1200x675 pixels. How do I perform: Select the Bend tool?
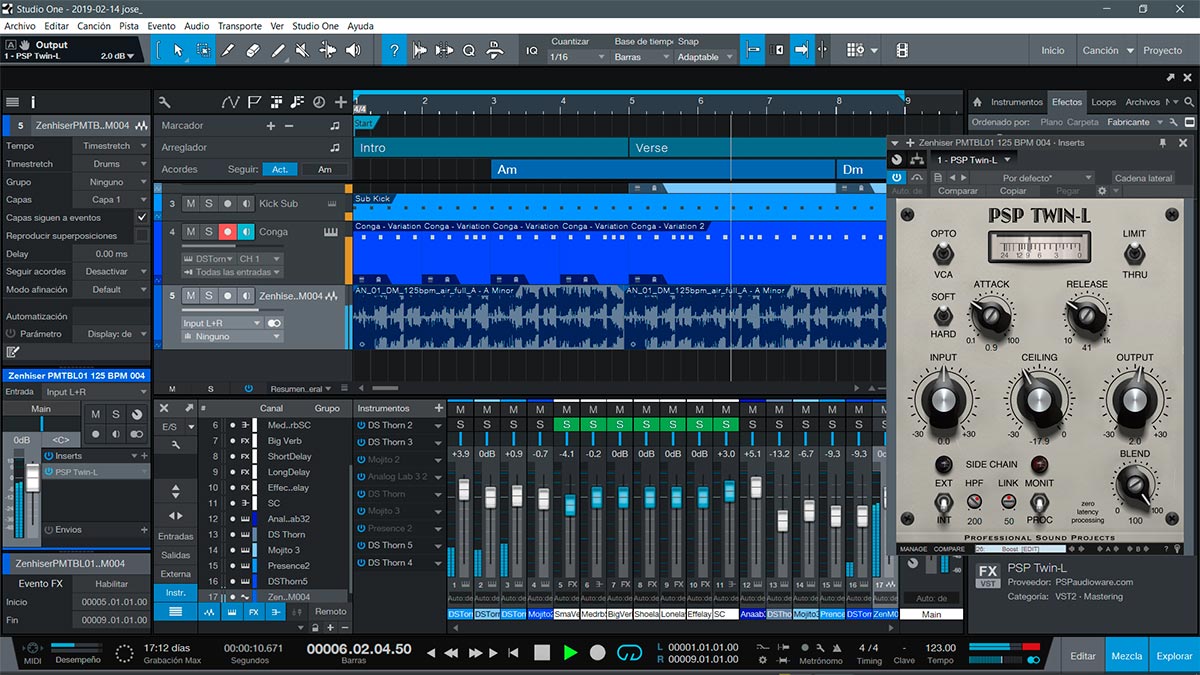point(328,50)
